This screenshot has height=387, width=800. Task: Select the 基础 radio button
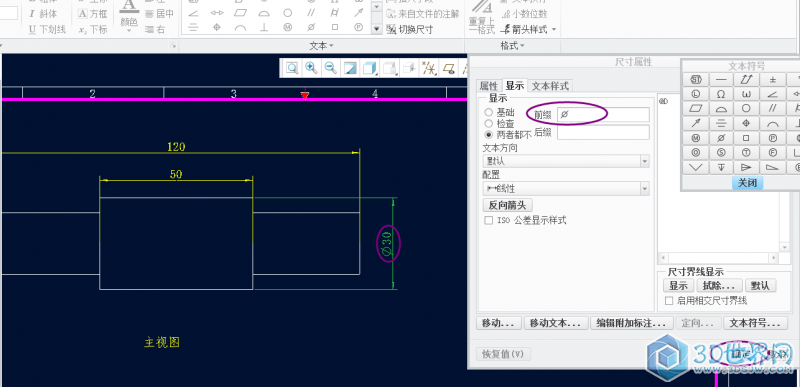pyautogui.click(x=488, y=112)
